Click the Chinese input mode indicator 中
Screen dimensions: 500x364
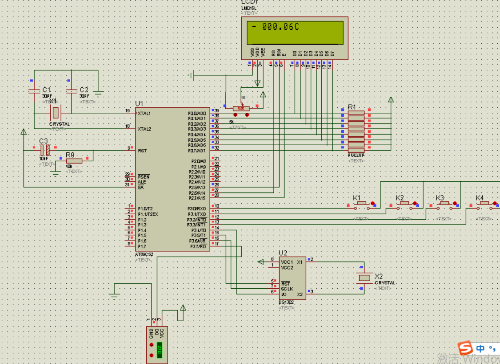coord(480,348)
